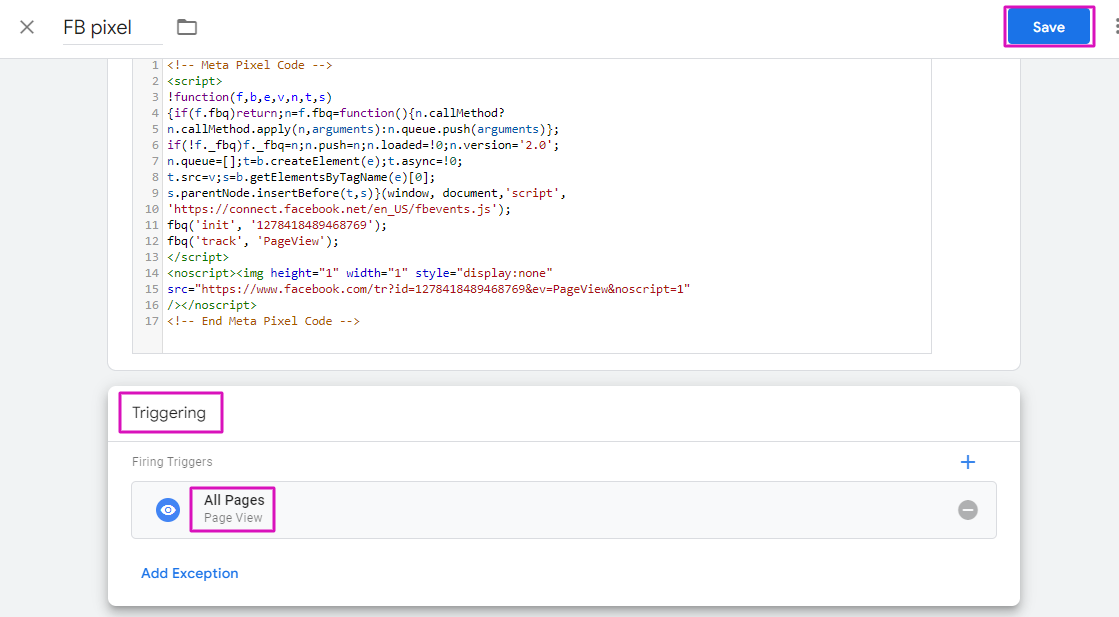Click the fbq track PageView code line
Screen dimensions: 1119x617
tap(253, 241)
